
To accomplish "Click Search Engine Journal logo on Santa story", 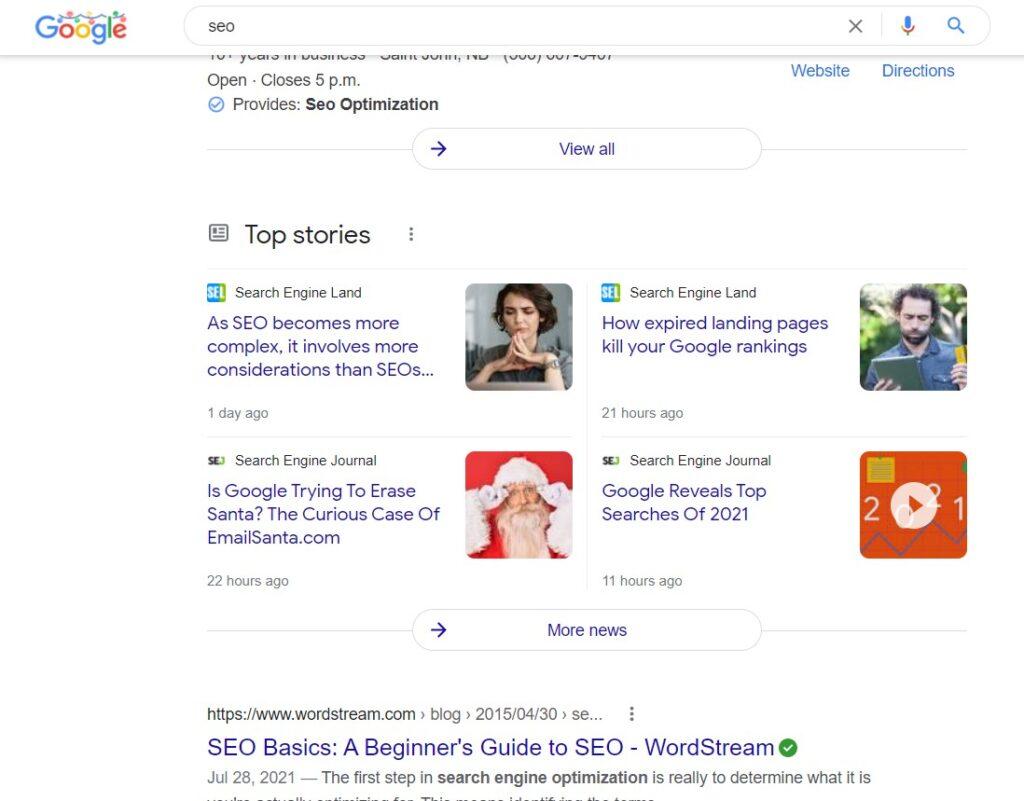I will point(216,460).
